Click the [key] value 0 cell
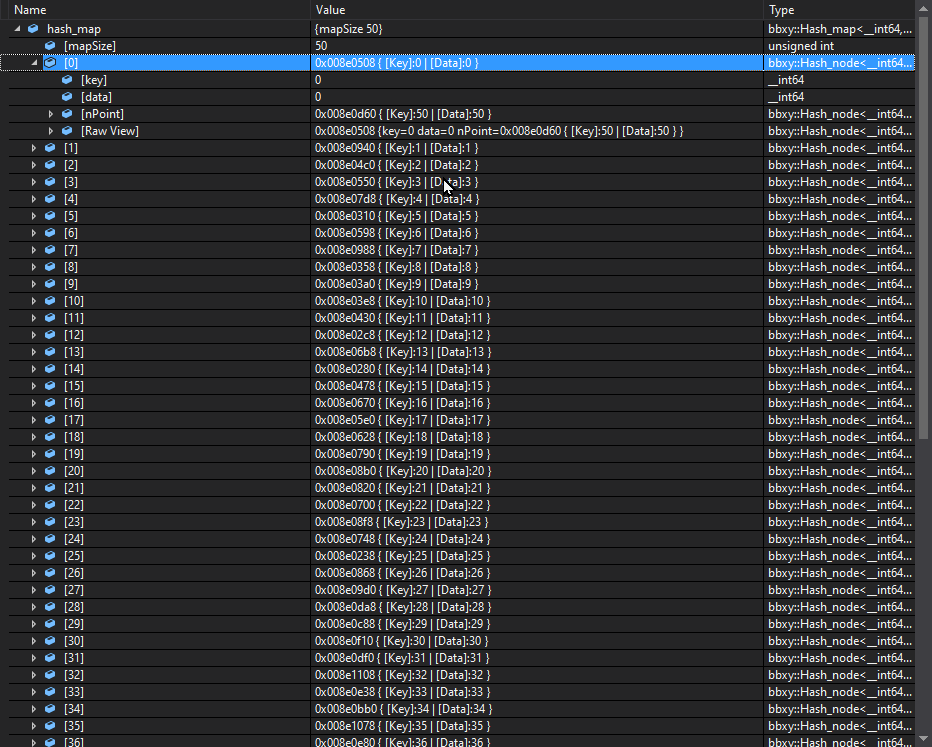The image size is (932, 747). tap(318, 80)
